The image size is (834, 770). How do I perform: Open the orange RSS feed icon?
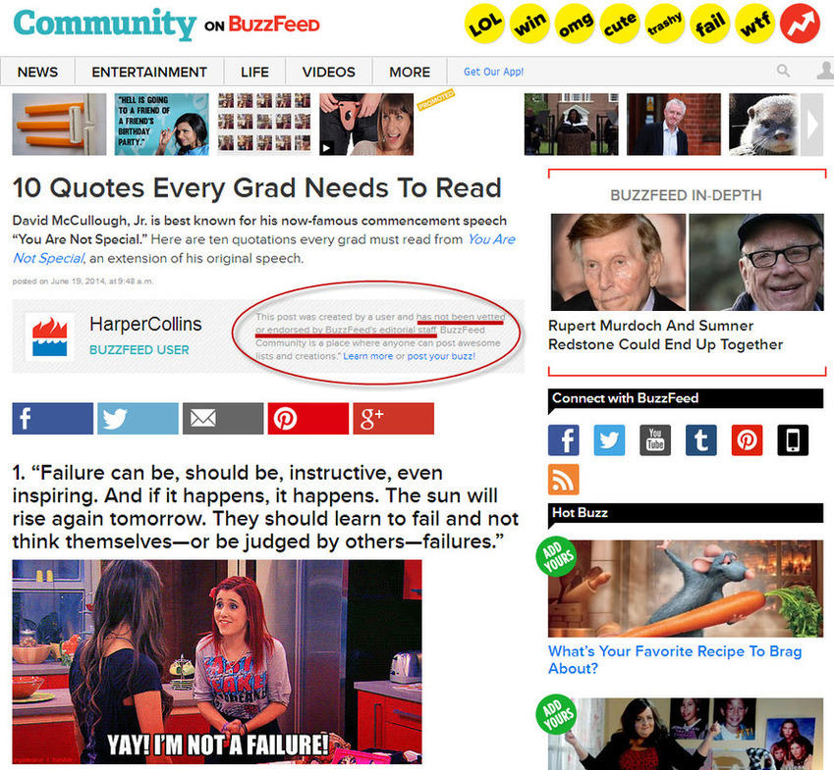pos(564,480)
